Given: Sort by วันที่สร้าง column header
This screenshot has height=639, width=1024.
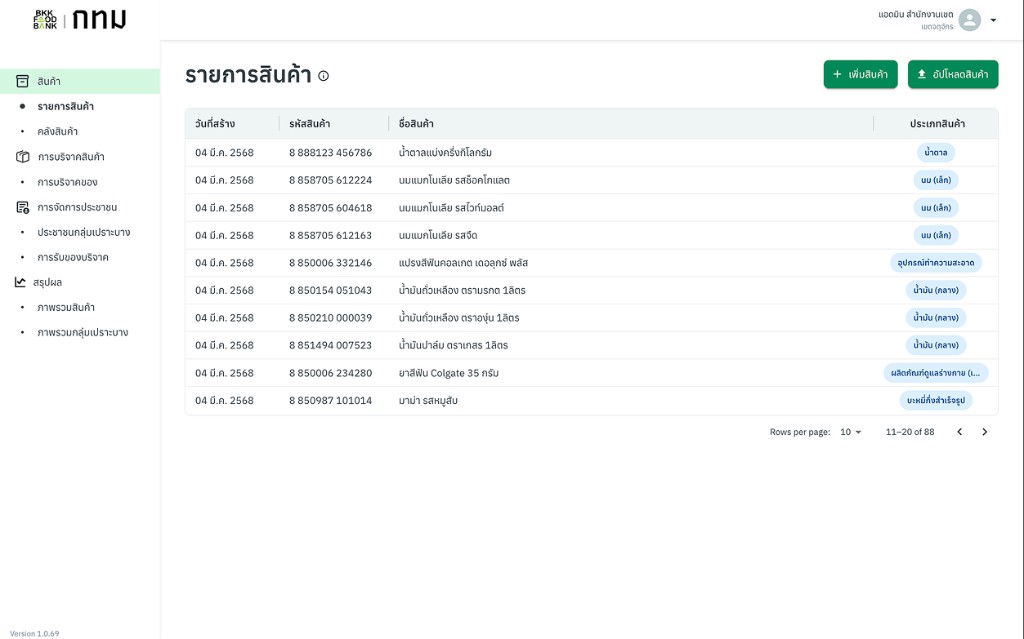Looking at the screenshot, I should (x=215, y=123).
